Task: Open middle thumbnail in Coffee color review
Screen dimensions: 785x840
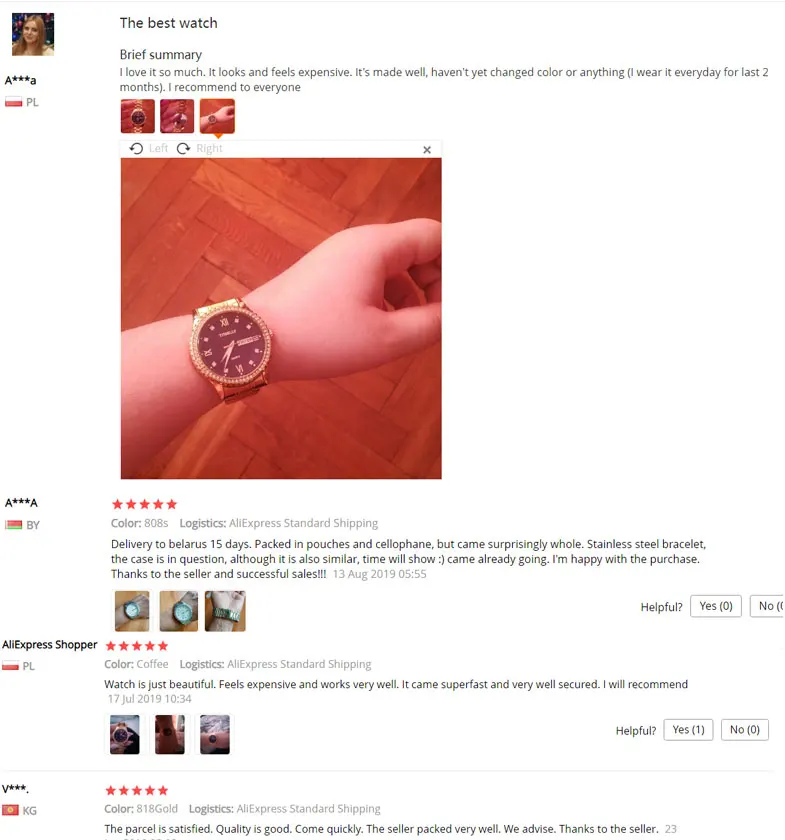Action: 170,734
